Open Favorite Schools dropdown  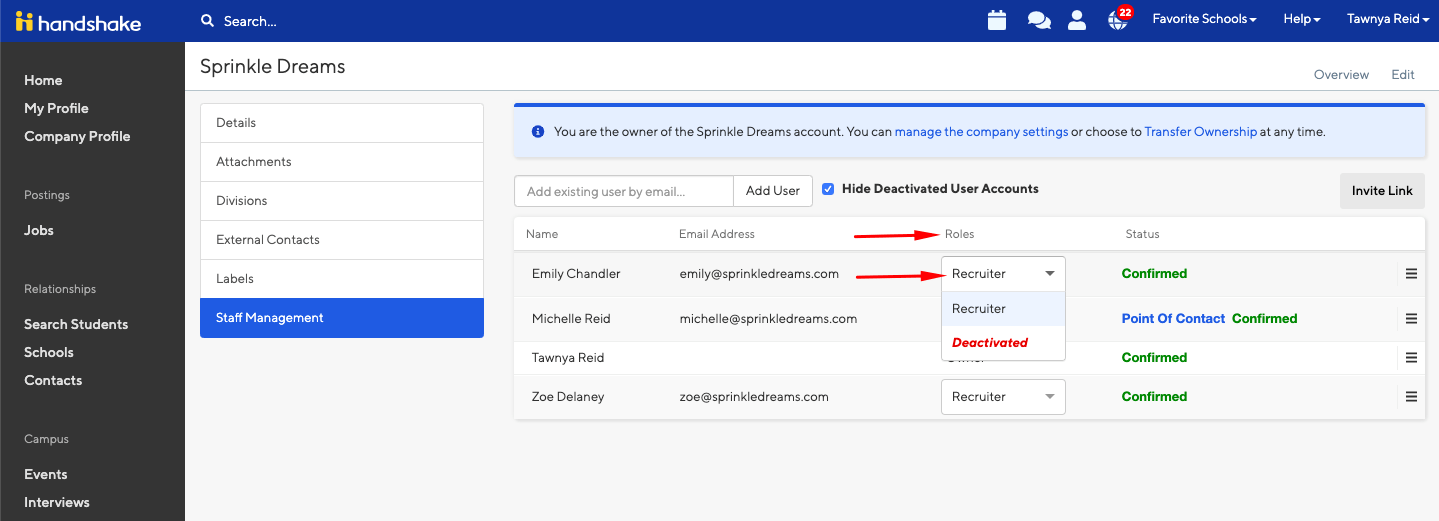[x=1204, y=19]
